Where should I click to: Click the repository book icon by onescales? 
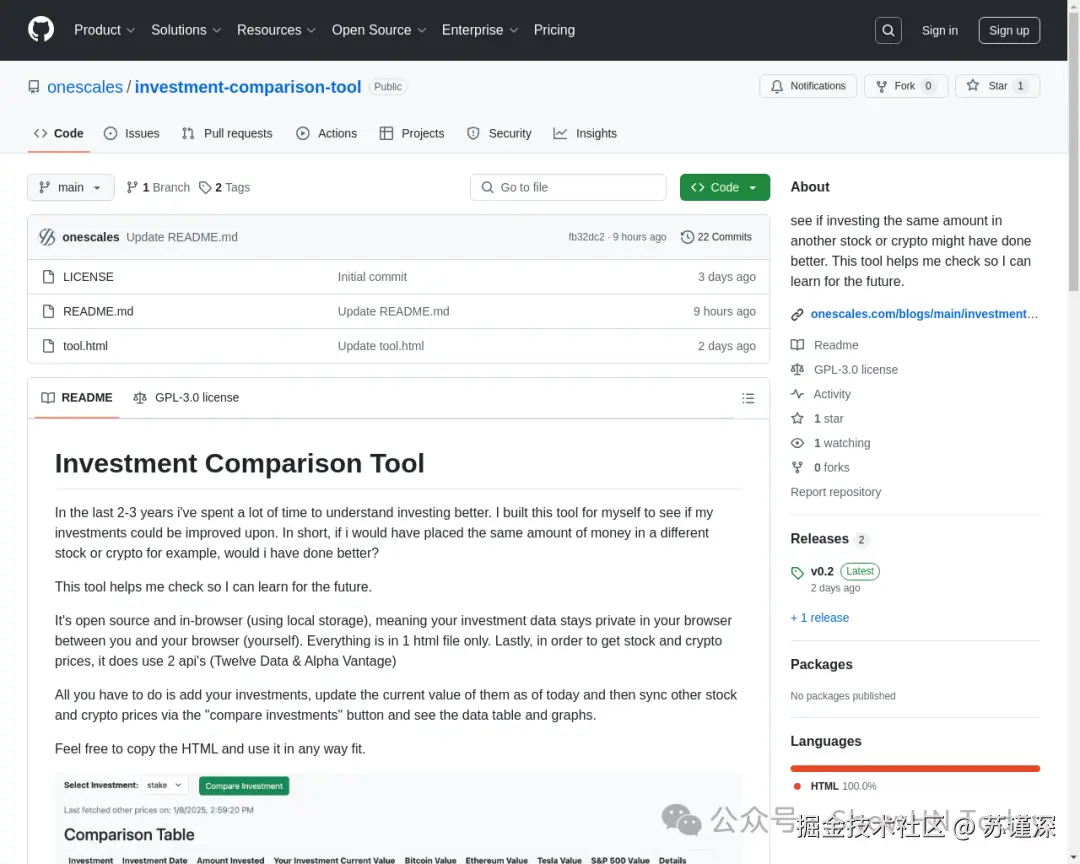[x=34, y=87]
